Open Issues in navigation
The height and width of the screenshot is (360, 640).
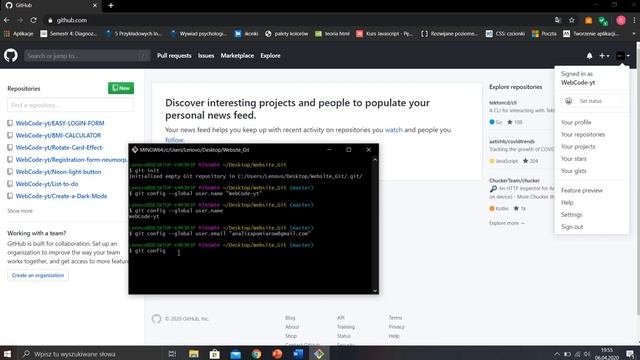(206, 56)
